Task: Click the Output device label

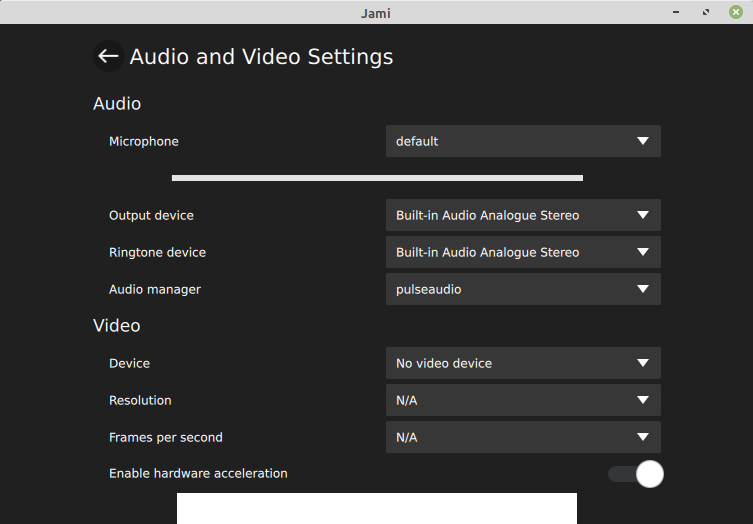Action: click(x=151, y=215)
